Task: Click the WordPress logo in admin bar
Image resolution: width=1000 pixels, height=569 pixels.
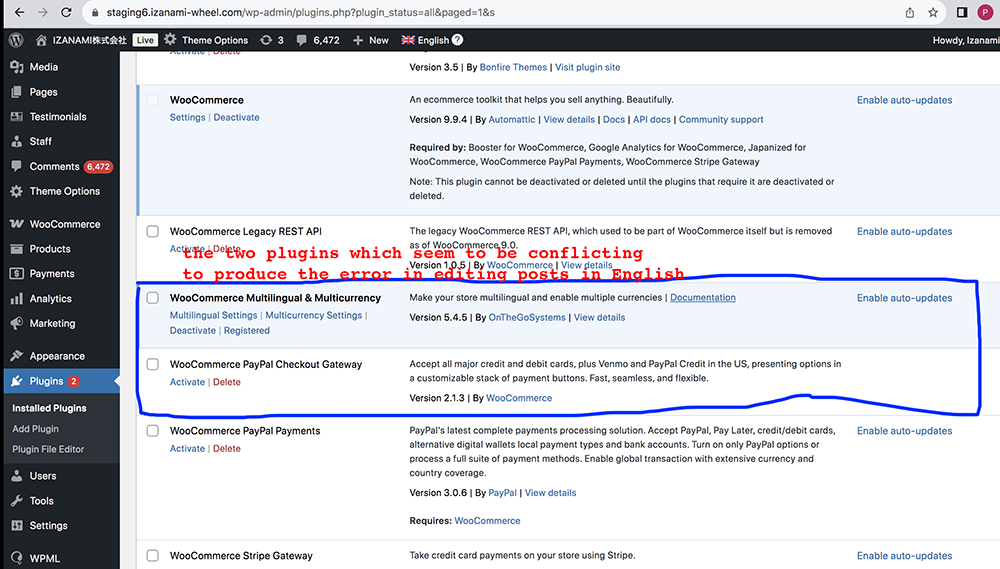Action: point(17,40)
